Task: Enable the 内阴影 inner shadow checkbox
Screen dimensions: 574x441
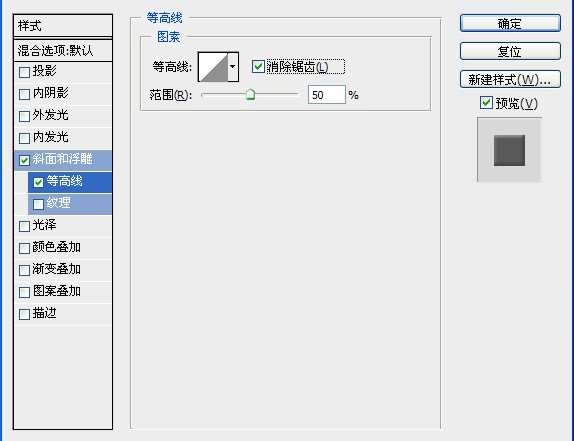Action: tap(24, 94)
